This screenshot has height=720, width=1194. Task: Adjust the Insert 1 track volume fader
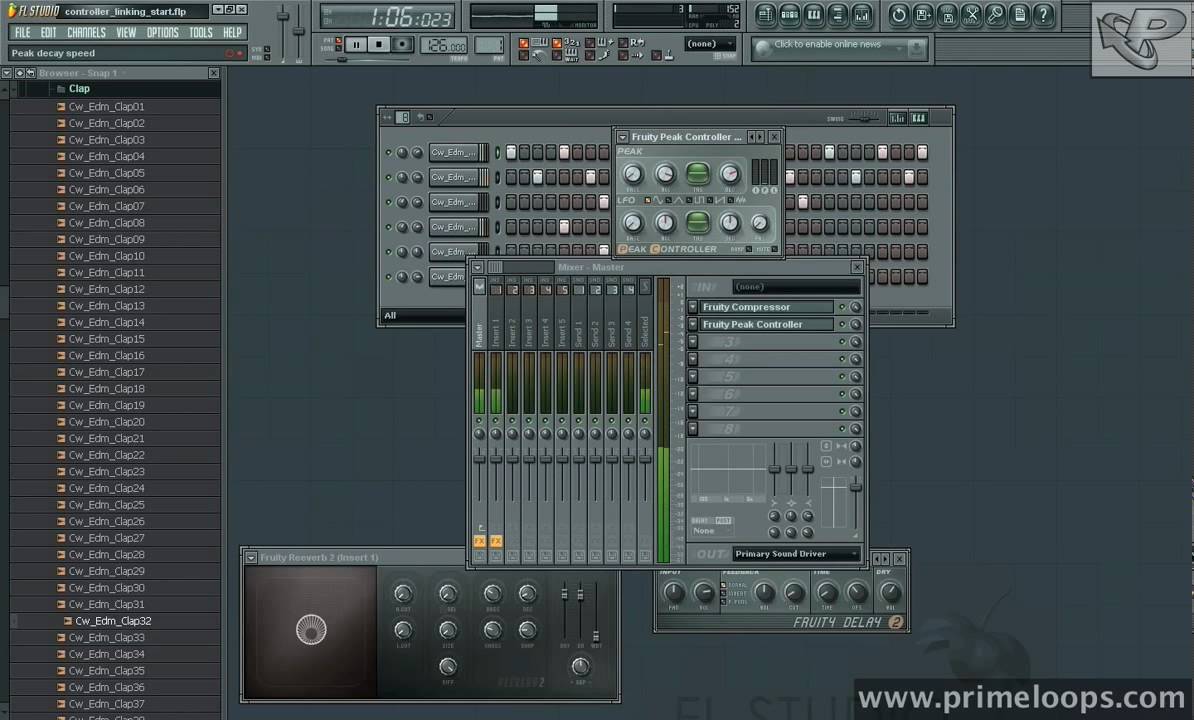coord(496,458)
